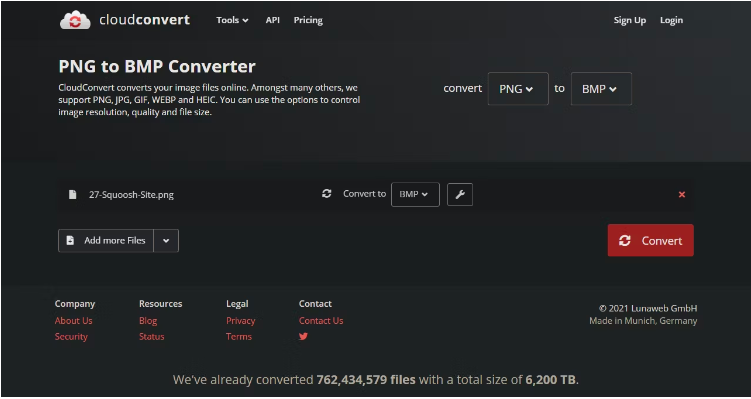Click Login in header

671,20
